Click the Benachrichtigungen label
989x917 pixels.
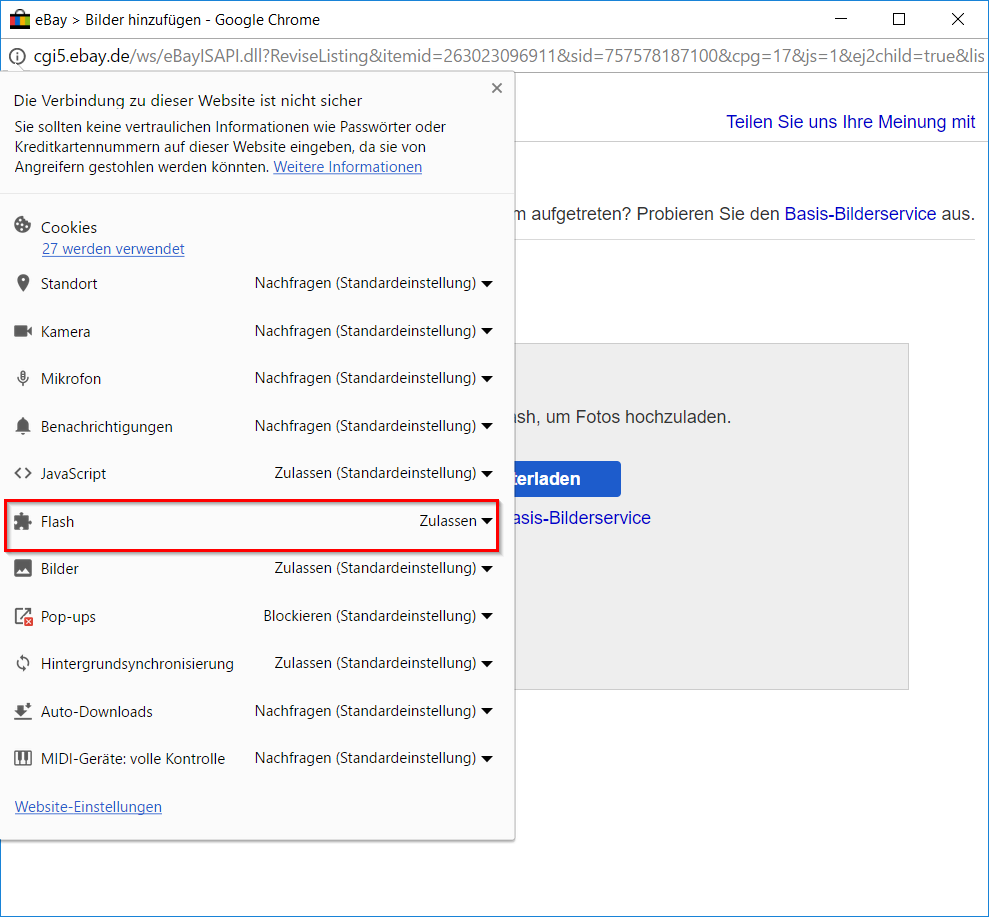(x=107, y=427)
